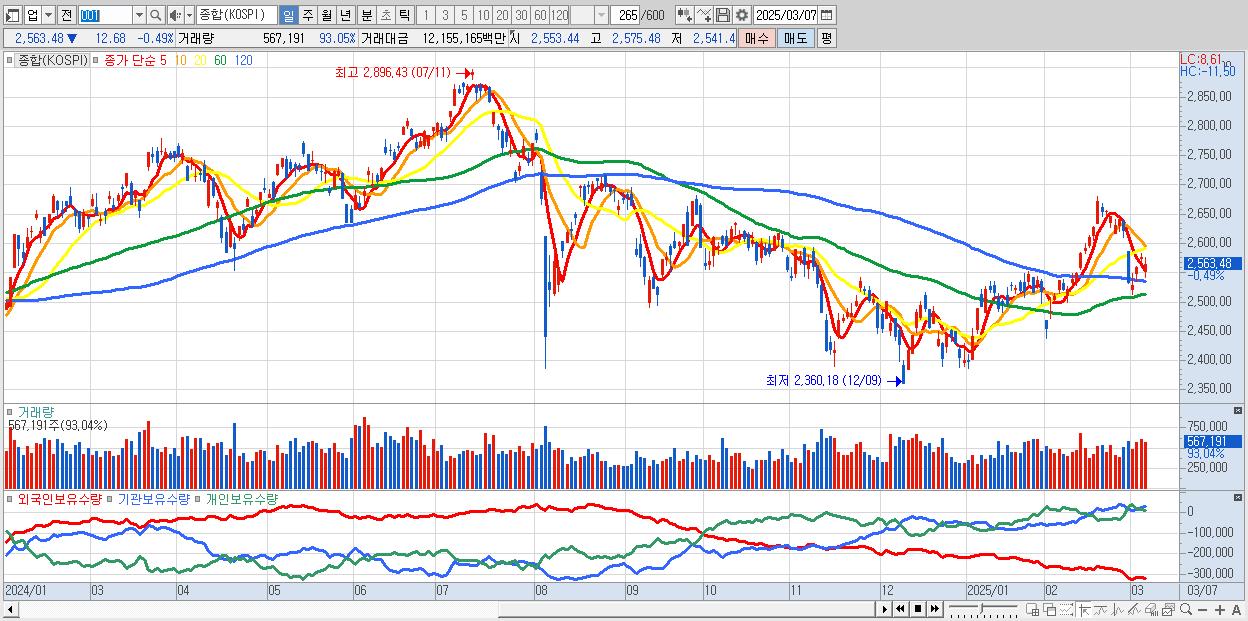This screenshot has width=1248, height=621.
Task: Select the 5 interval button
Action: tap(464, 15)
